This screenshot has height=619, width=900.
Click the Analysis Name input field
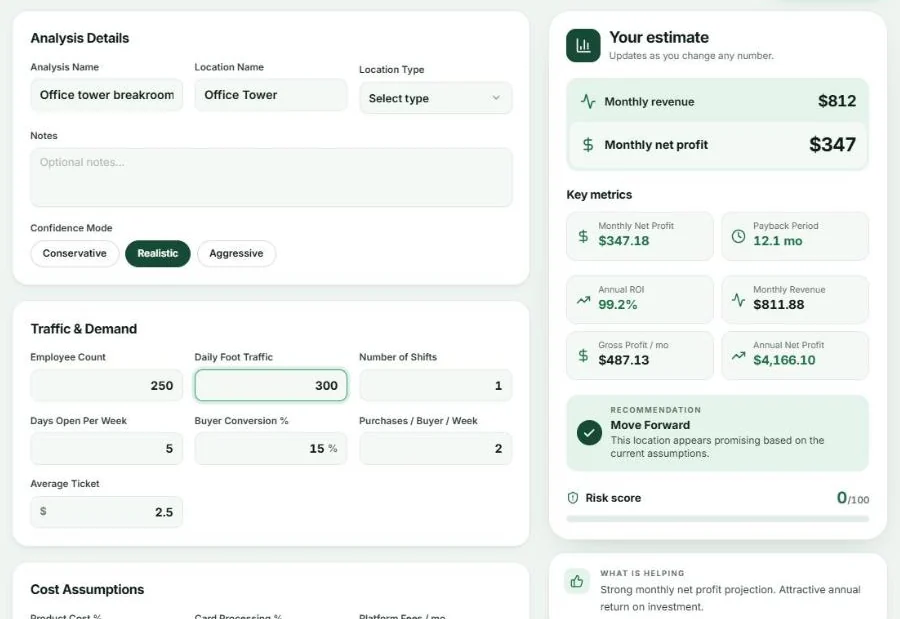coord(107,95)
